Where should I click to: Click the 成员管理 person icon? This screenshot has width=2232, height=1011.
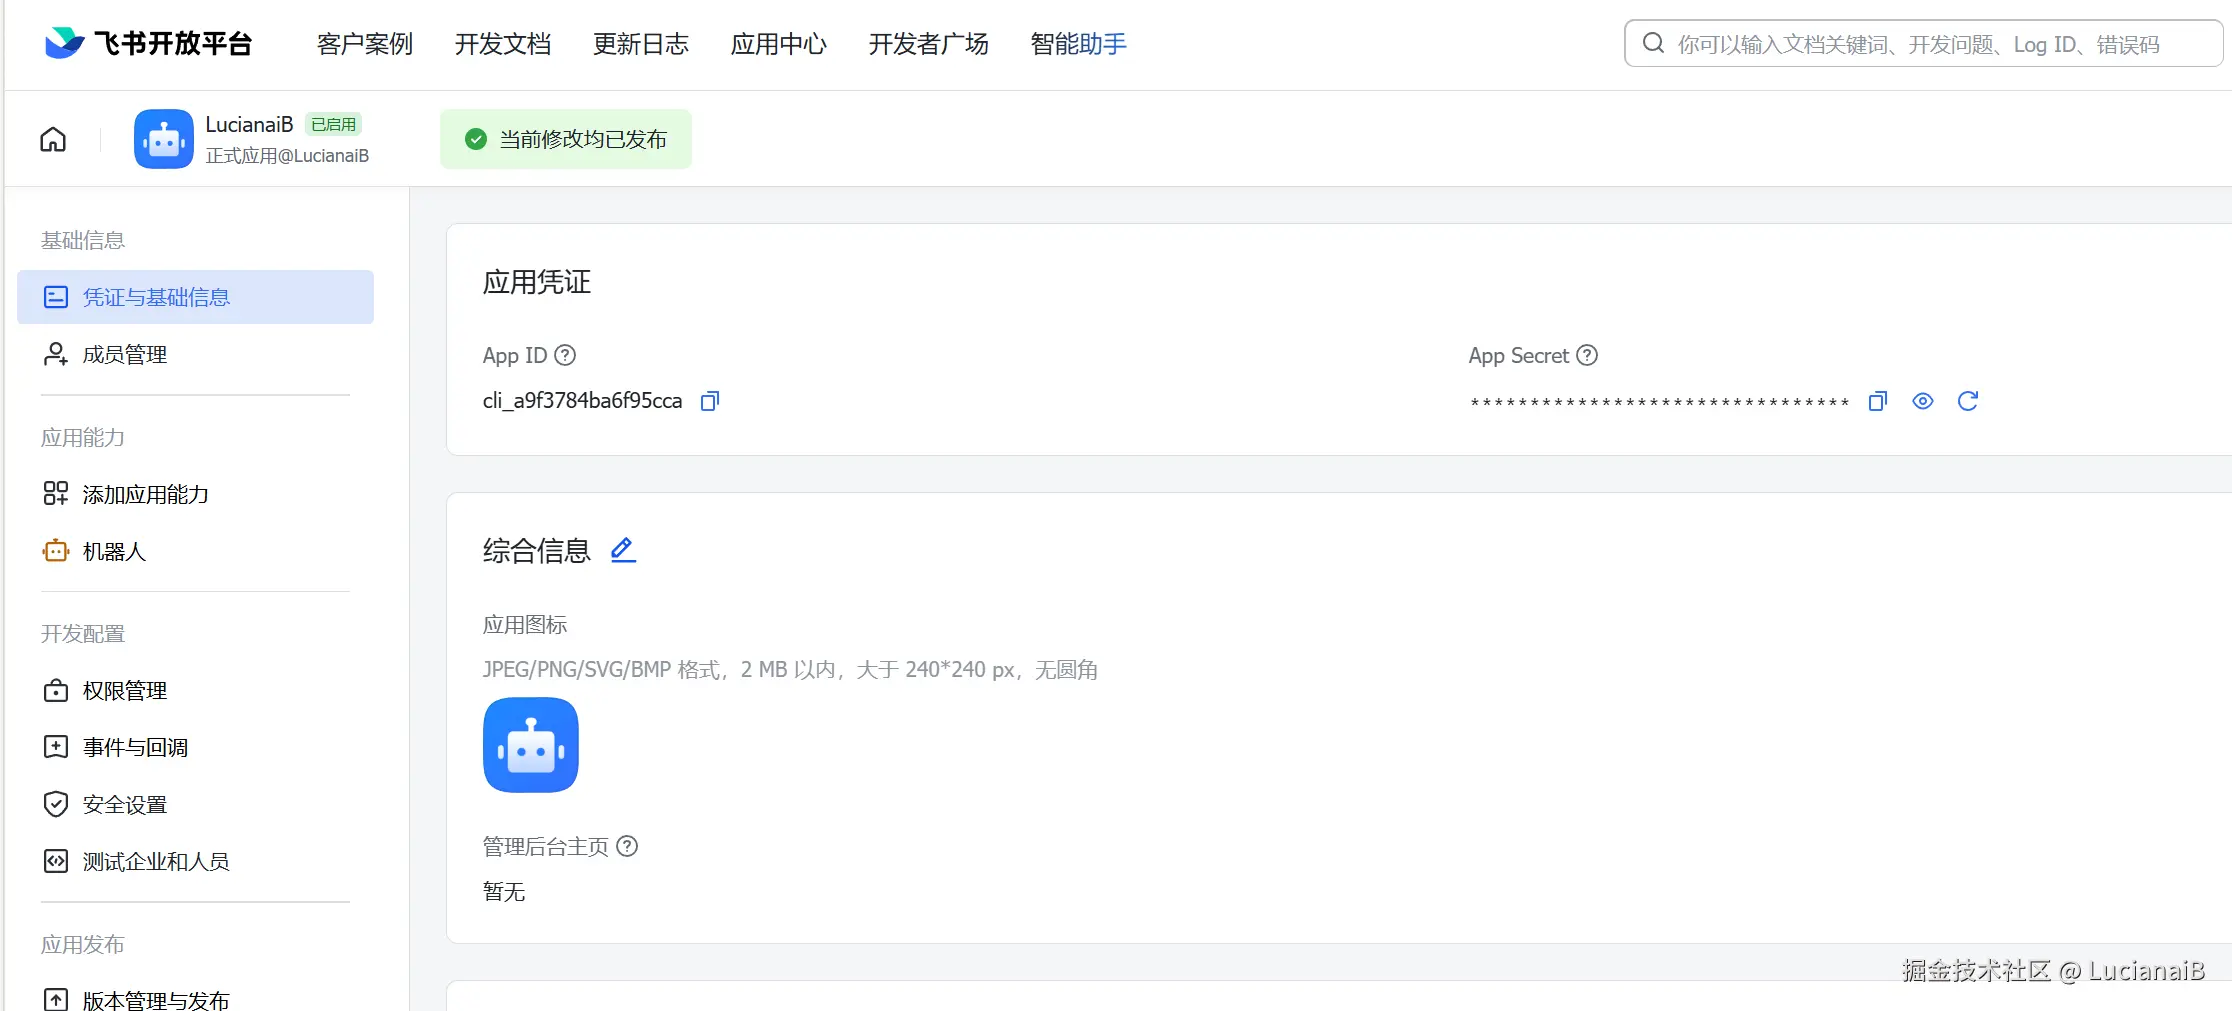click(x=56, y=354)
